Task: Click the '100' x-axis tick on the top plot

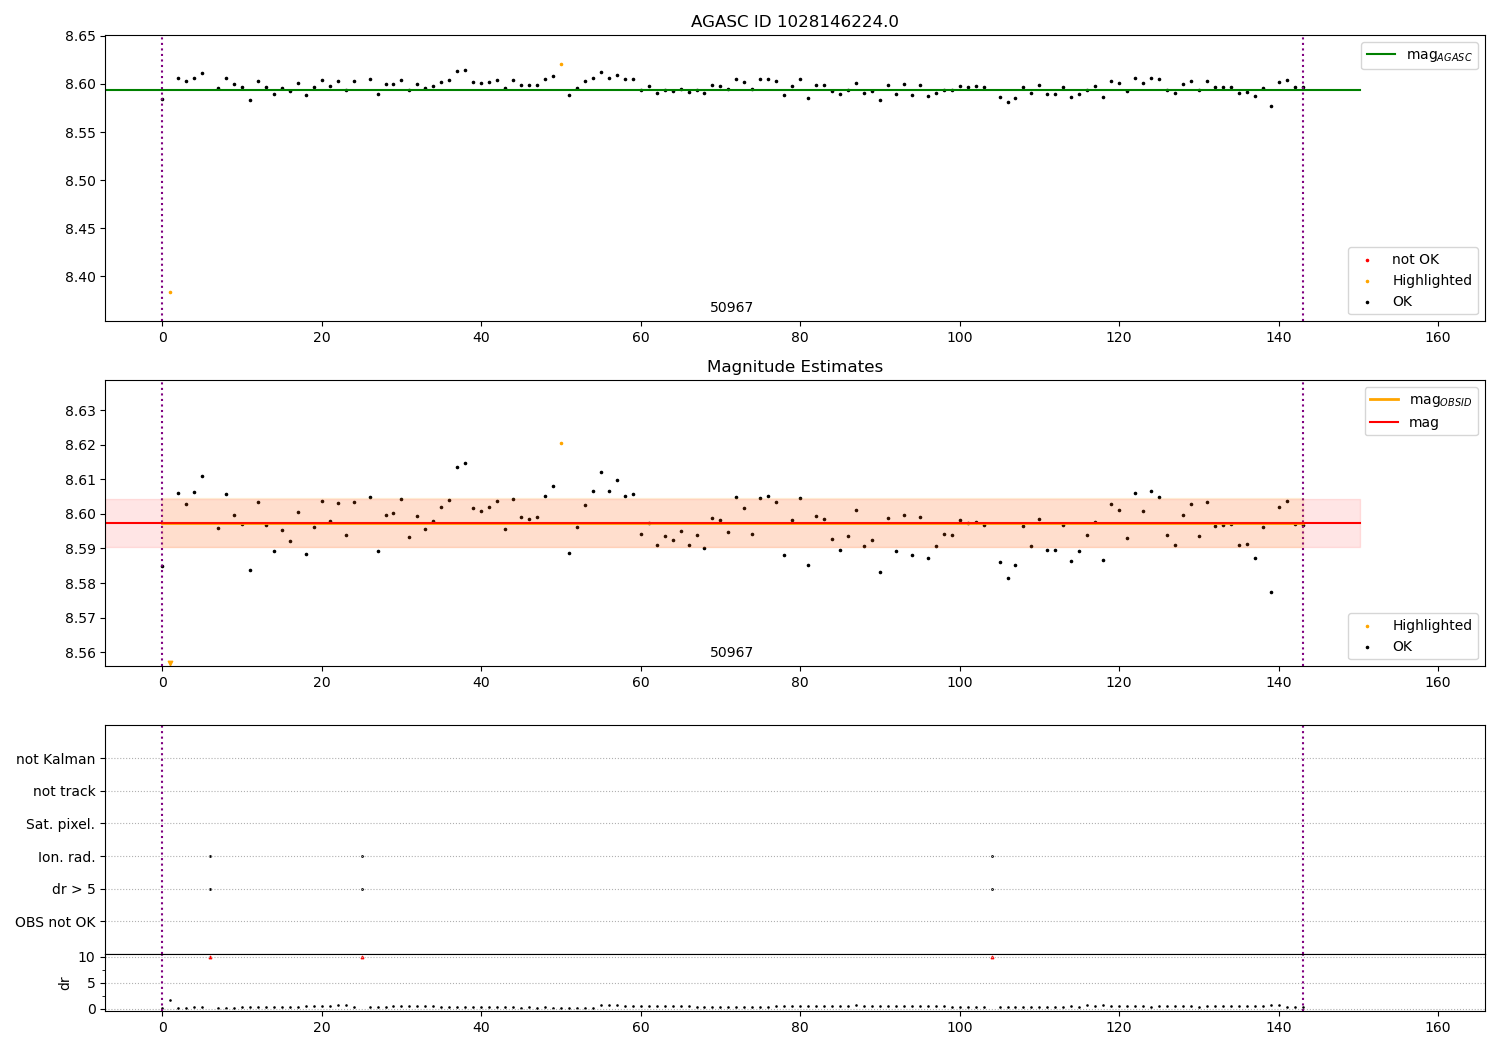Action: tap(959, 338)
